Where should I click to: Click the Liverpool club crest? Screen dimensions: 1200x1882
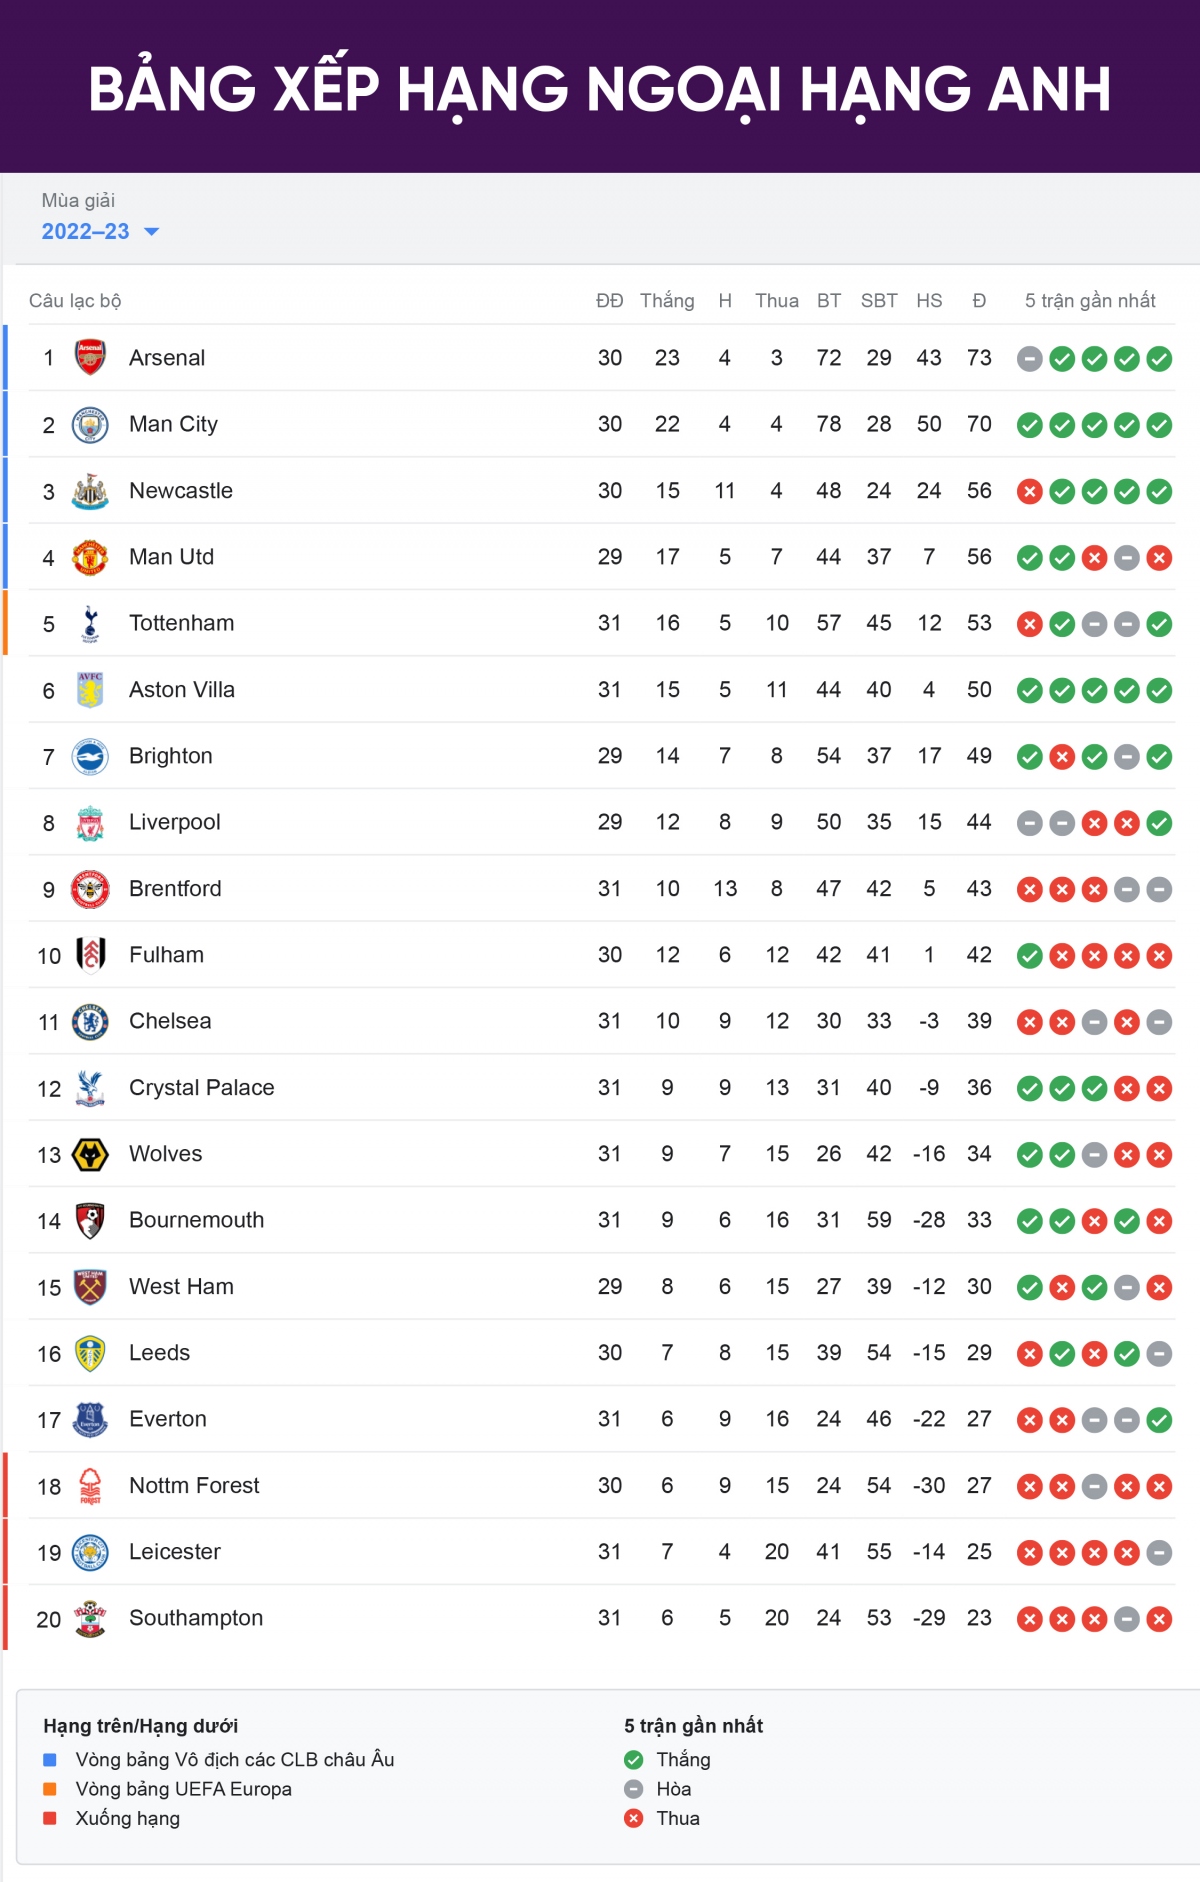tap(90, 823)
